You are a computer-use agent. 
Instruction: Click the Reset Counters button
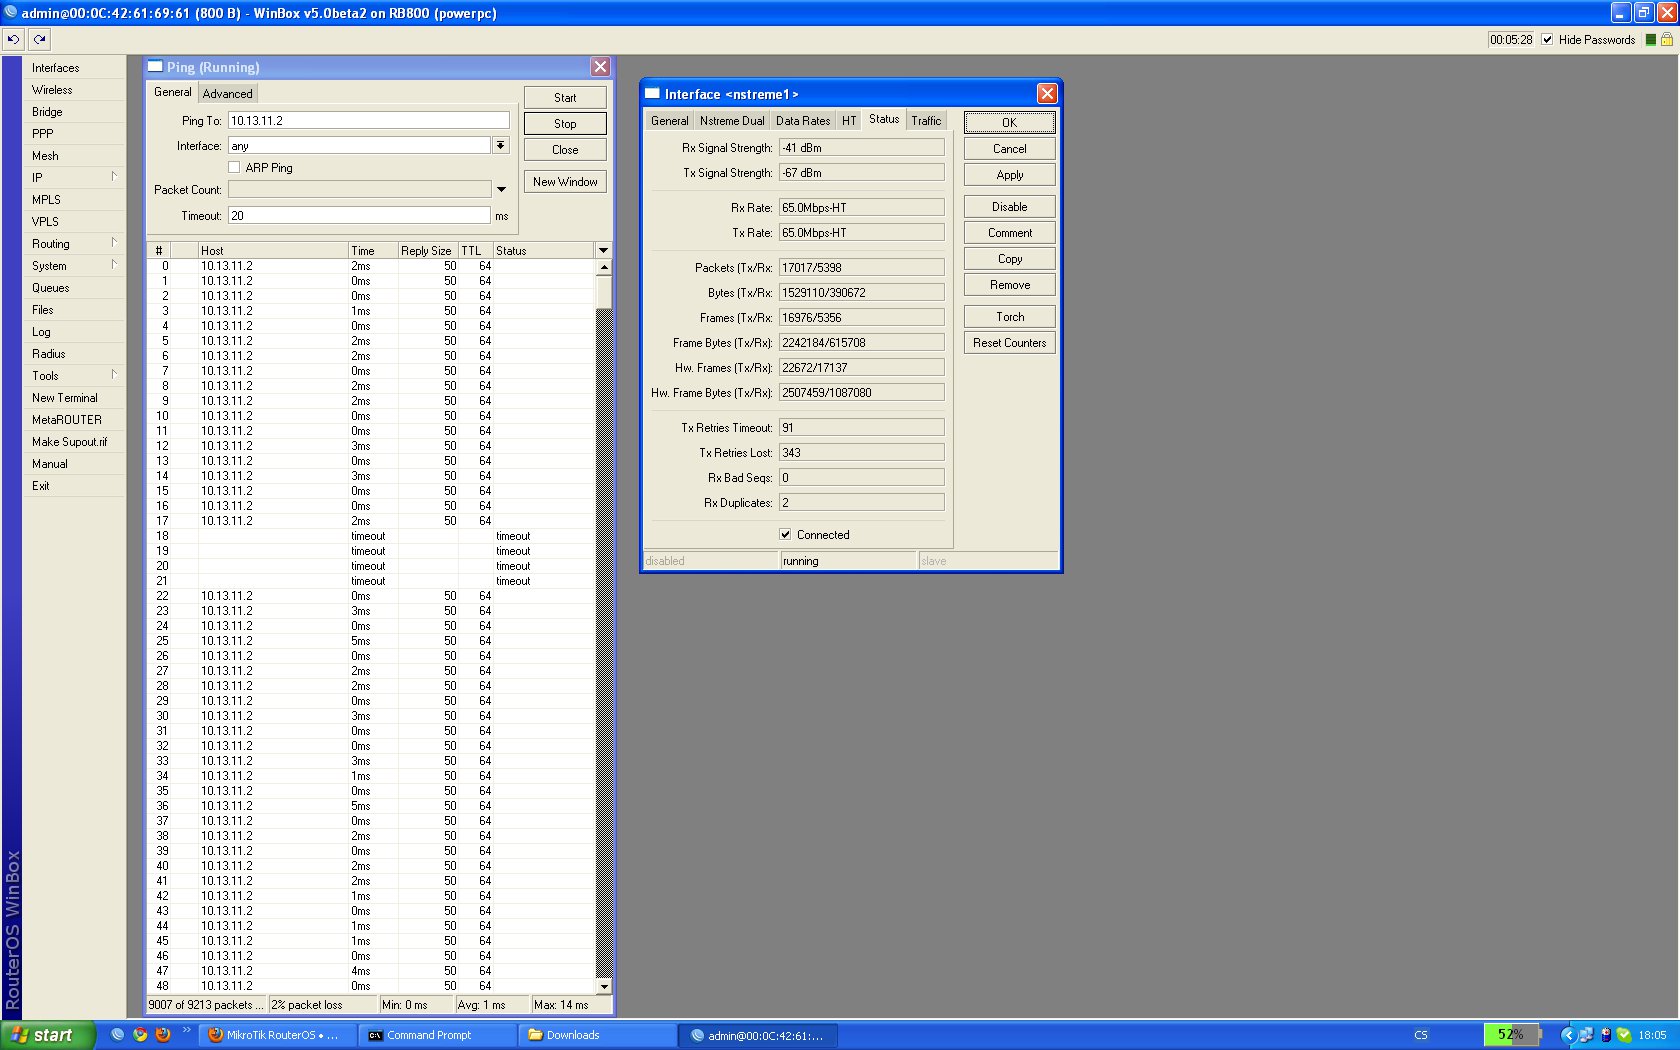point(1010,343)
